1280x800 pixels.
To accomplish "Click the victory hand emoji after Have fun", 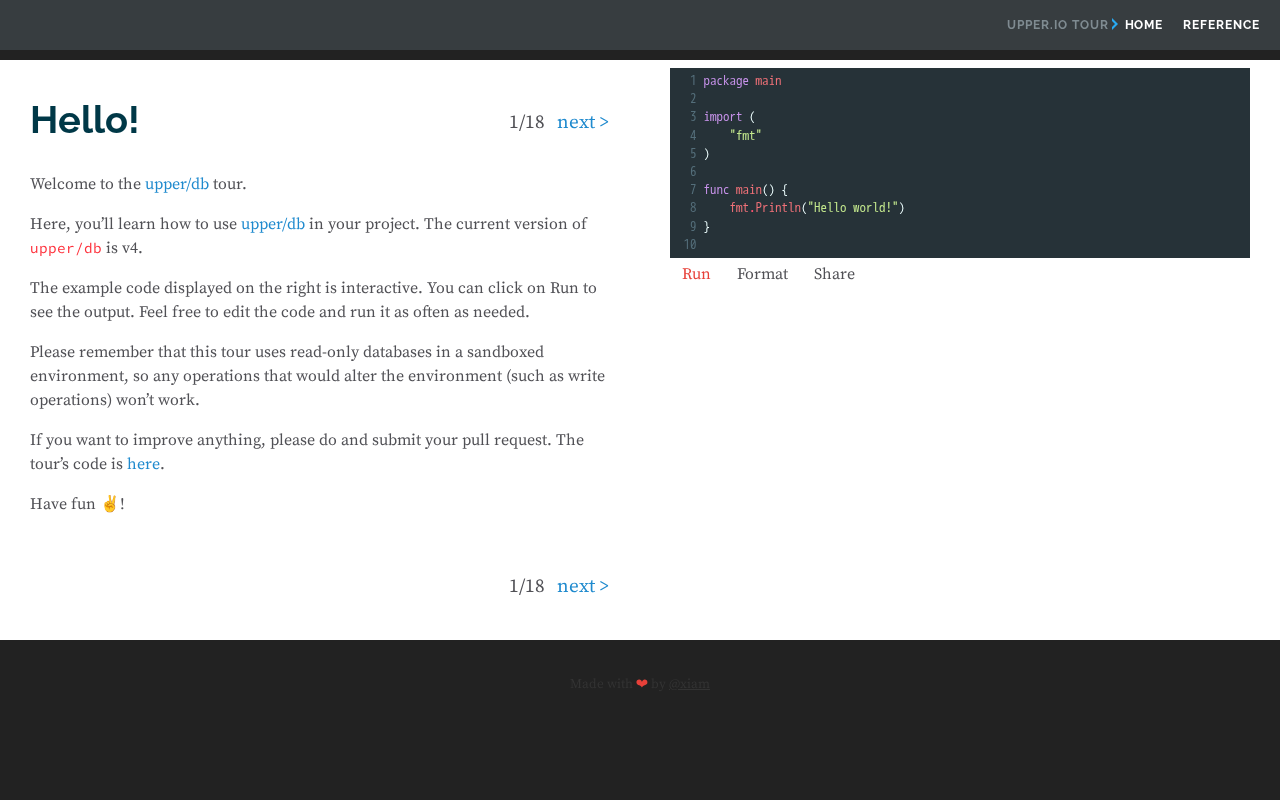I will [x=110, y=503].
